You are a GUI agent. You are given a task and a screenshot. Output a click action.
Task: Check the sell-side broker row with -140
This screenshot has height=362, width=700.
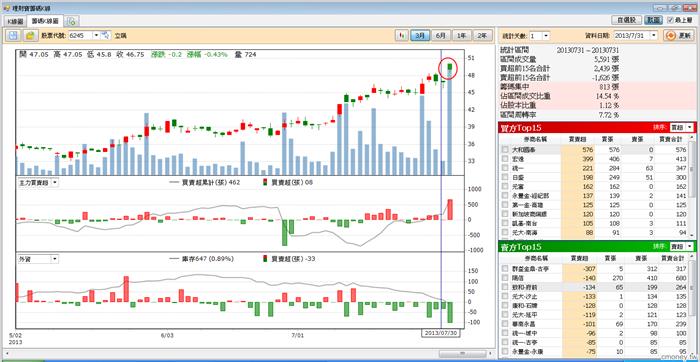pos(505,277)
